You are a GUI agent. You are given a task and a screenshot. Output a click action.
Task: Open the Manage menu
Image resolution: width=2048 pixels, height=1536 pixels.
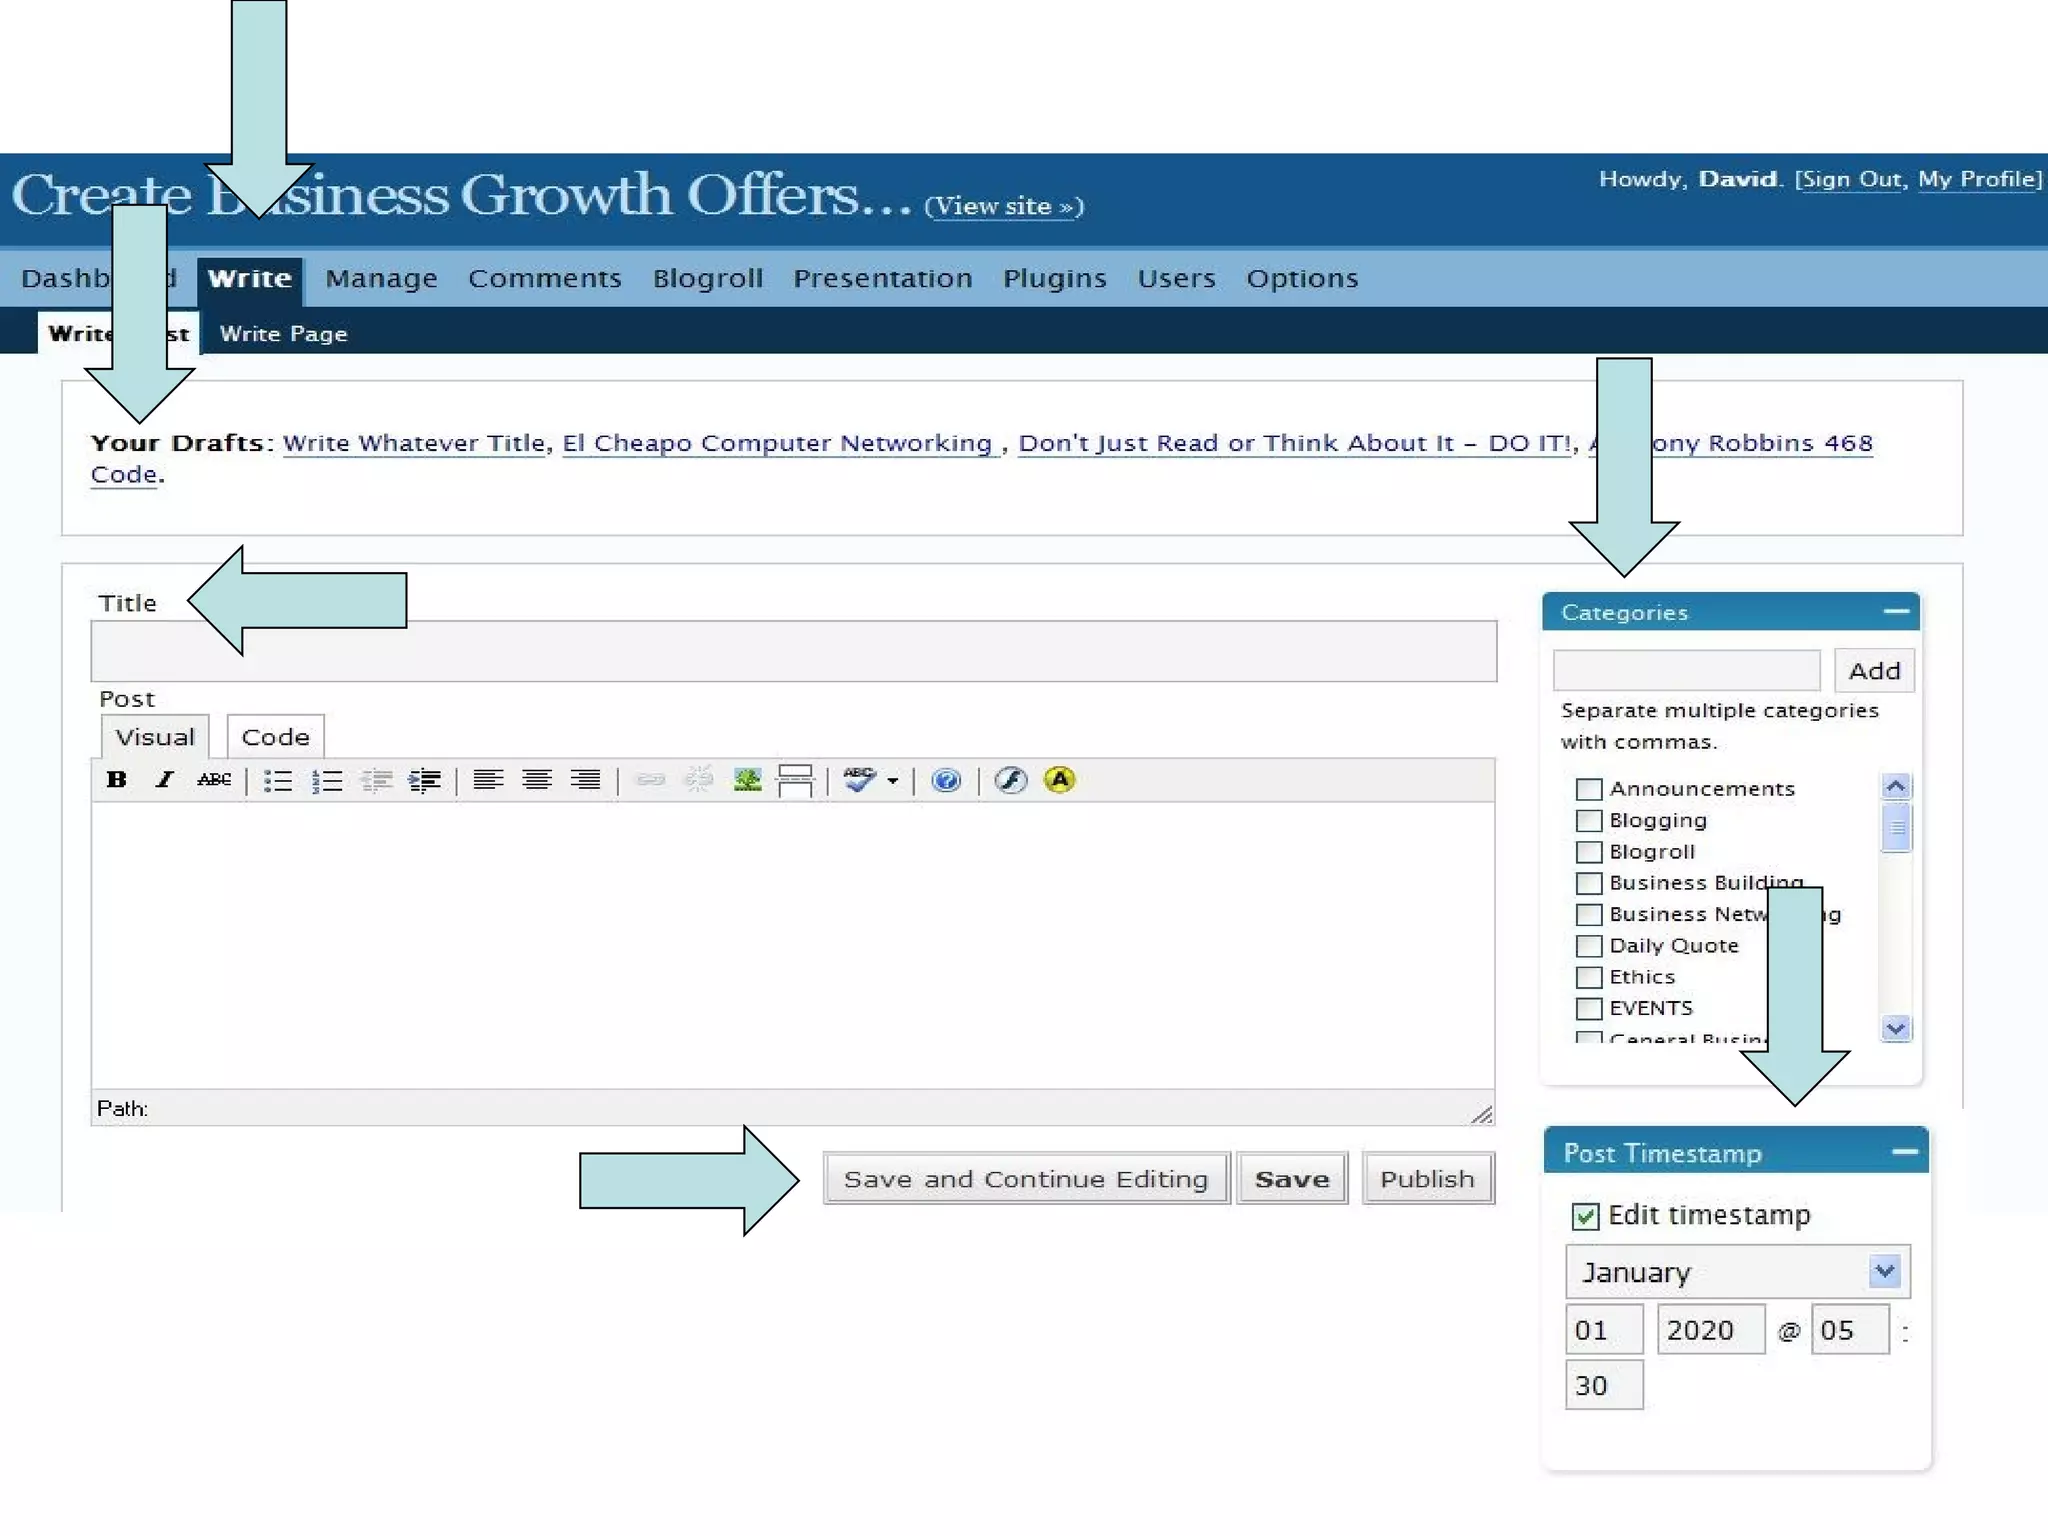coord(381,278)
